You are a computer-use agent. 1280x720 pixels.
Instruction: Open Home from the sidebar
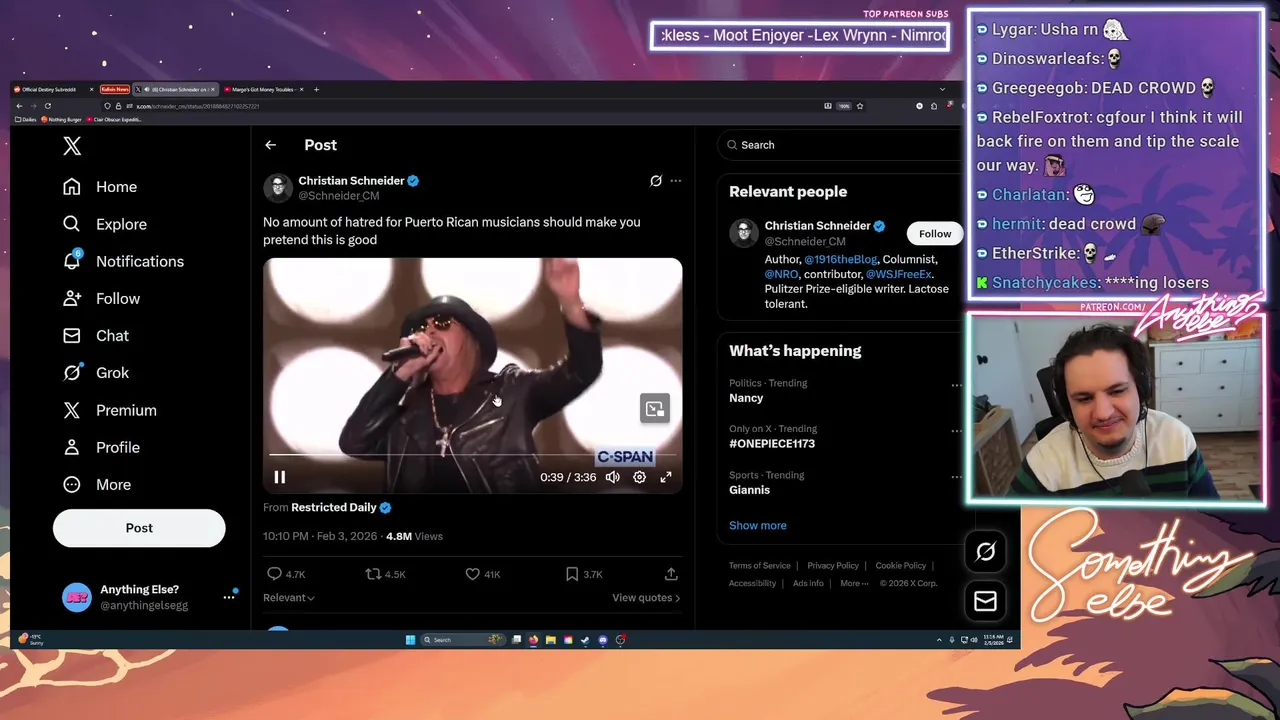point(100,187)
